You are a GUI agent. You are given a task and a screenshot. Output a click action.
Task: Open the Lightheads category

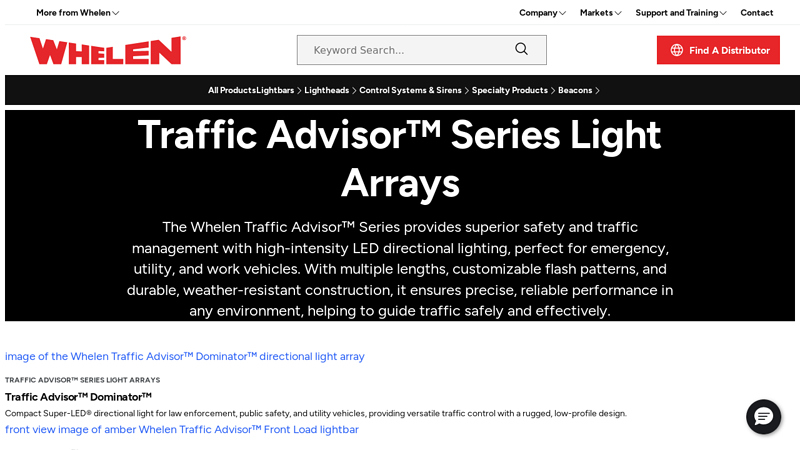[x=327, y=90]
